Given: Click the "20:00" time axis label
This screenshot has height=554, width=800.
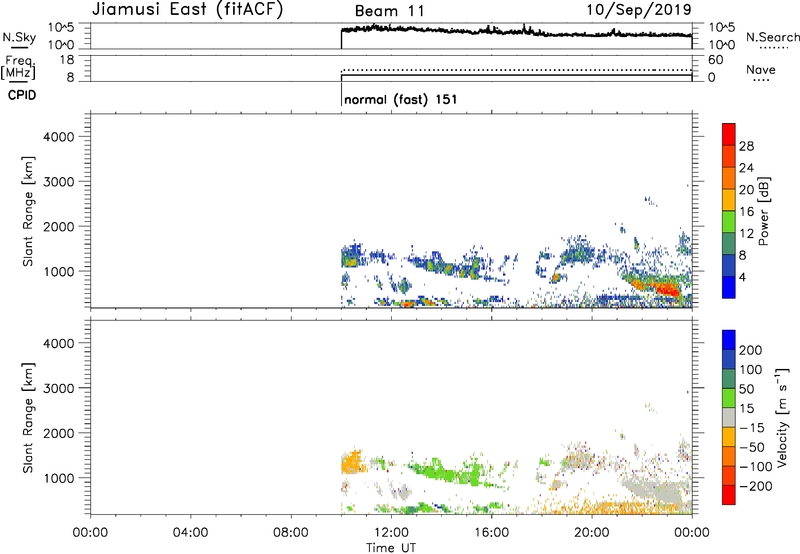Looking at the screenshot, I should (591, 533).
